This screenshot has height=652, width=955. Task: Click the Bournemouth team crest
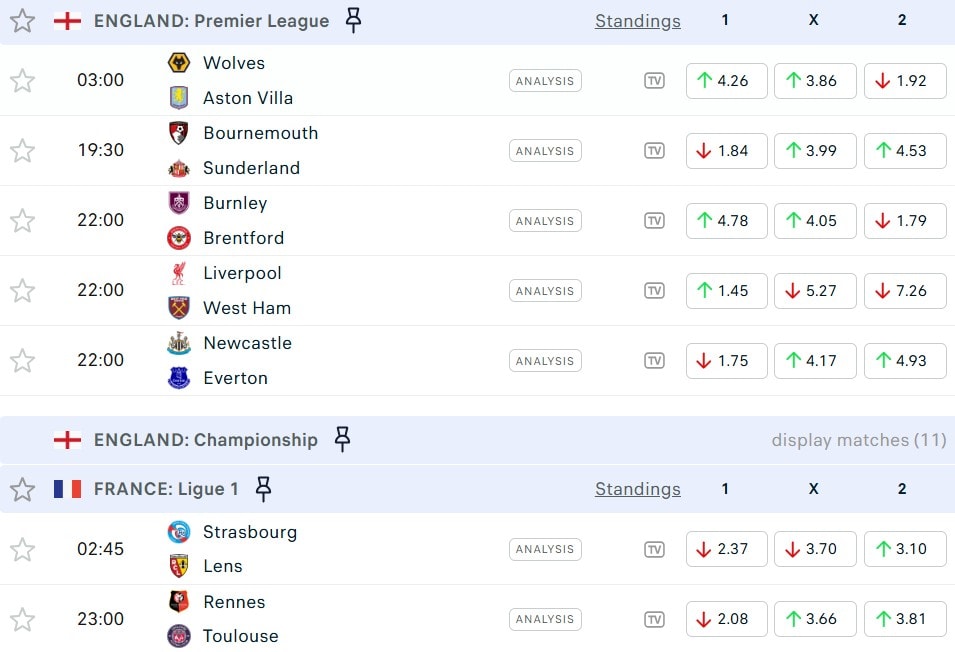coord(179,133)
